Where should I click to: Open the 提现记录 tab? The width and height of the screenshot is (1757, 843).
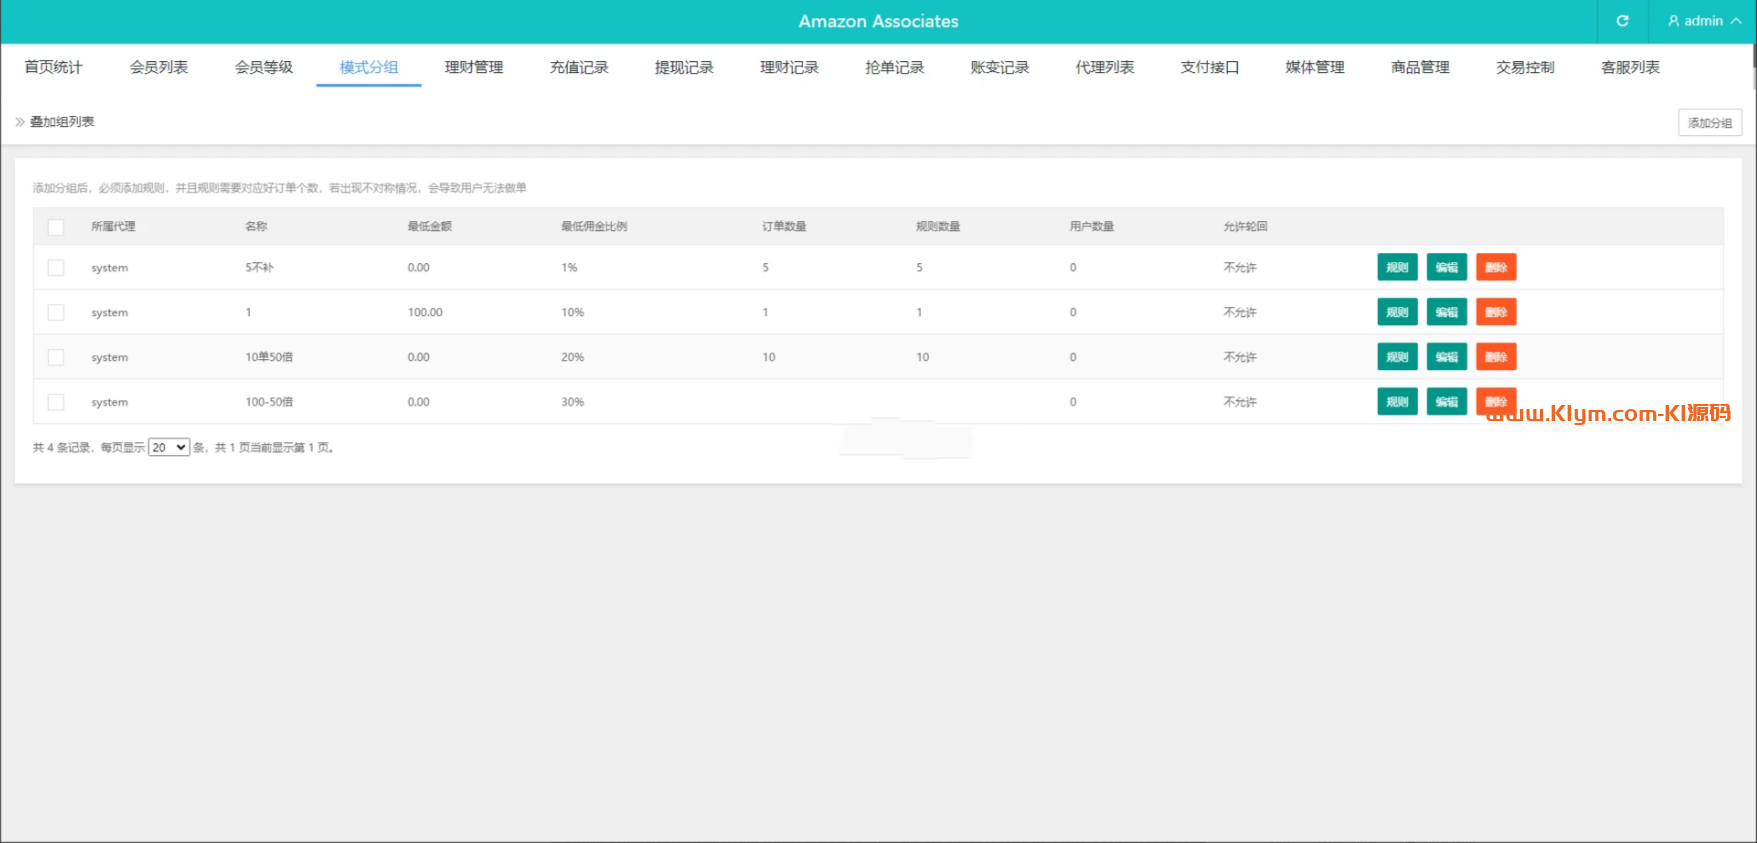tap(684, 67)
